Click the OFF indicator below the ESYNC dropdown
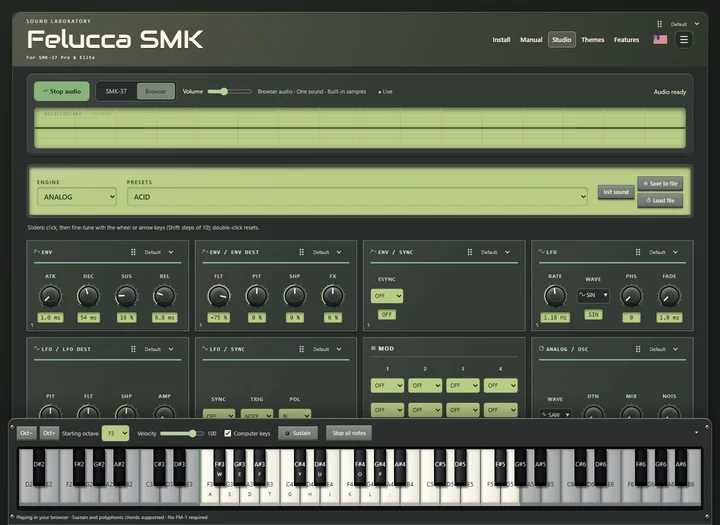The width and height of the screenshot is (720, 525). tap(387, 315)
